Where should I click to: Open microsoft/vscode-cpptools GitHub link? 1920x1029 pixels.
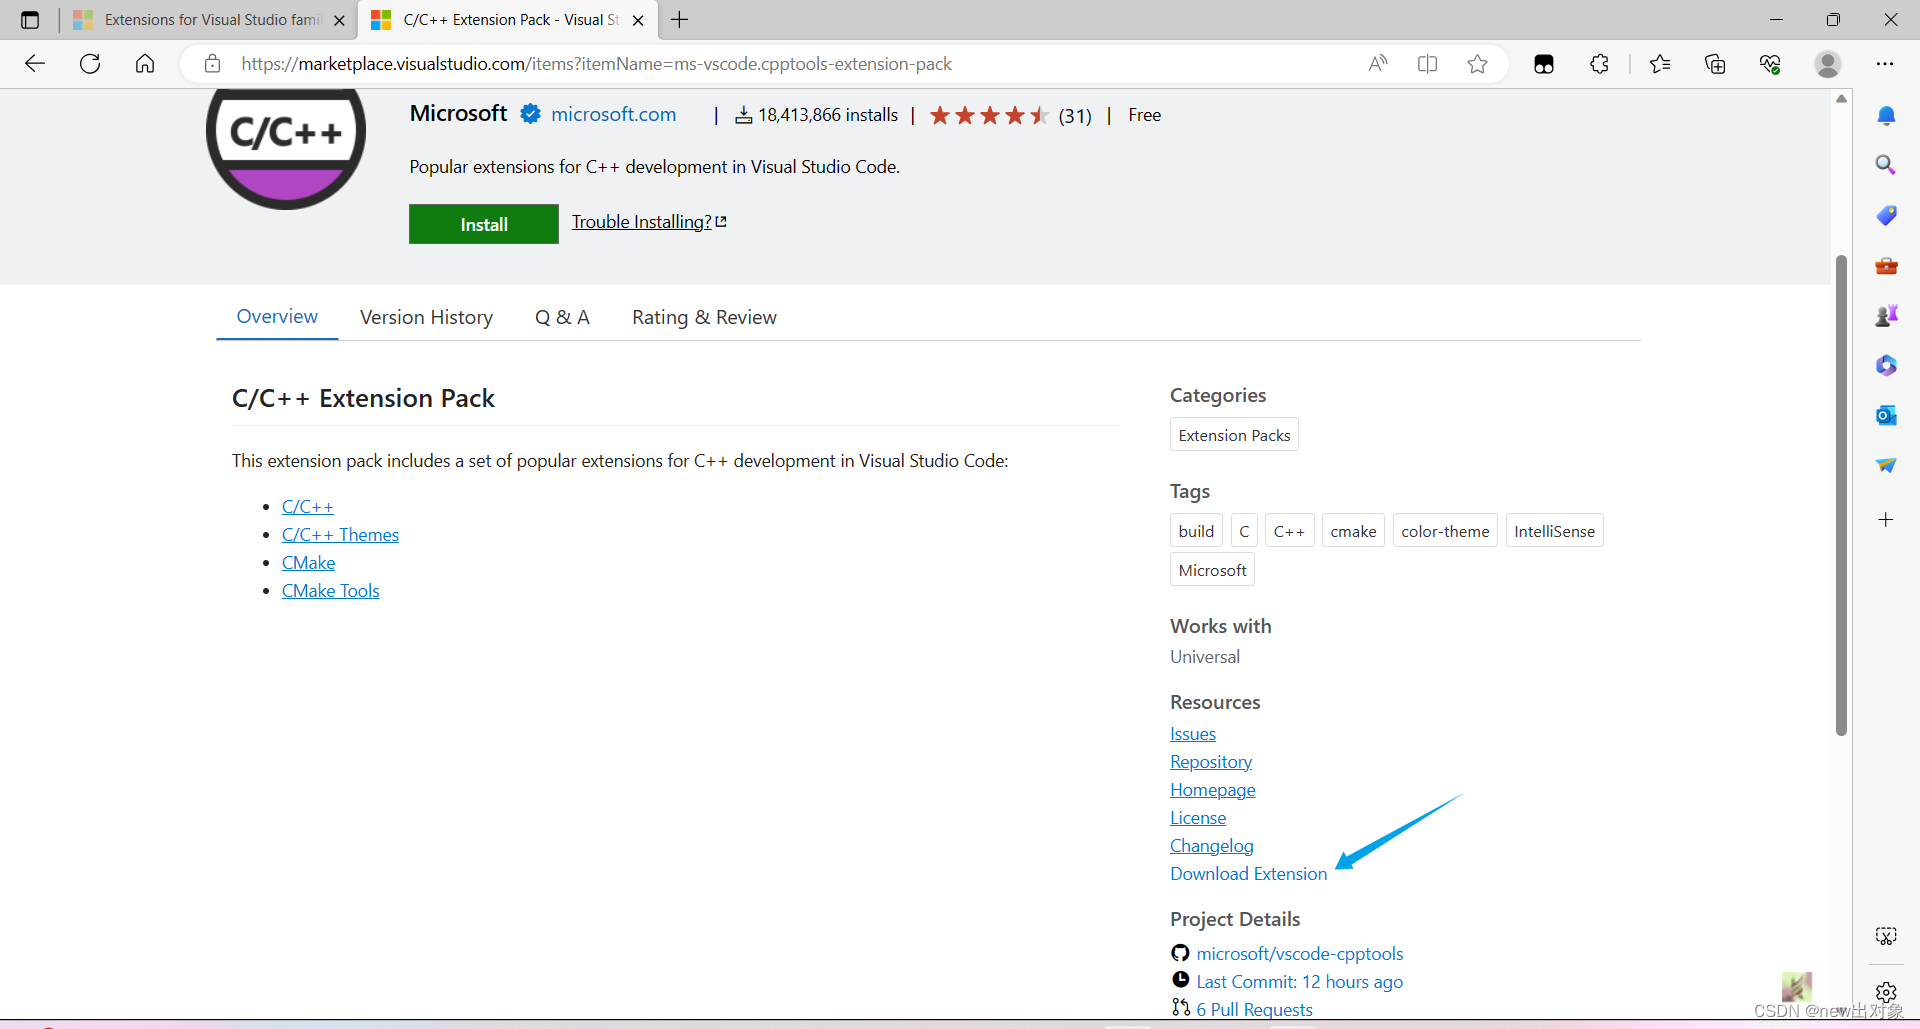[1300, 954]
